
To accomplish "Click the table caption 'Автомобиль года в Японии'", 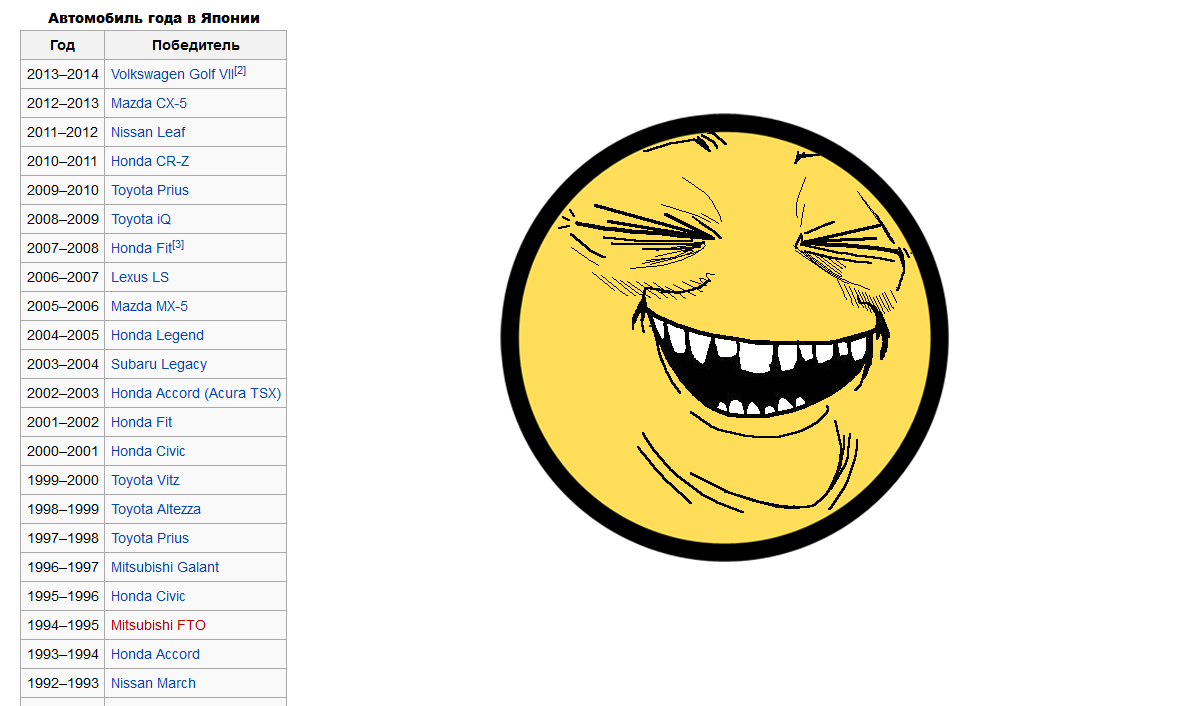I will click(154, 18).
